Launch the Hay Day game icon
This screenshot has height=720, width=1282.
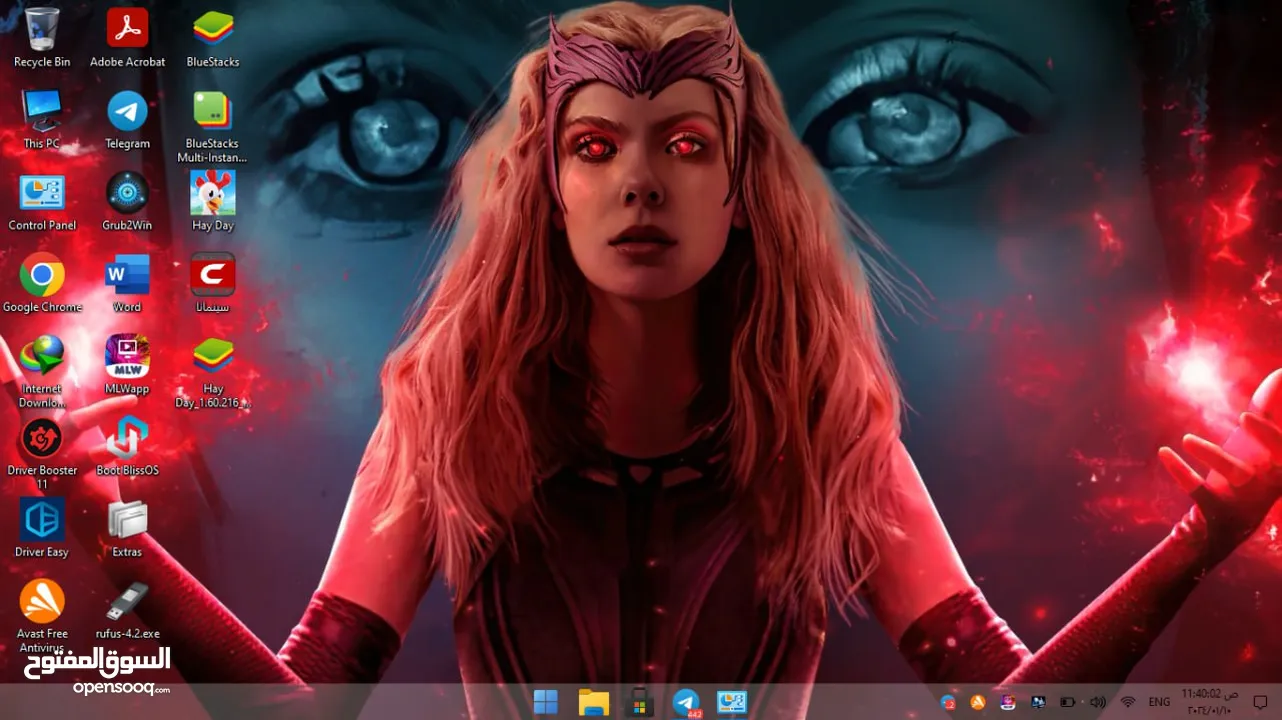(x=213, y=201)
